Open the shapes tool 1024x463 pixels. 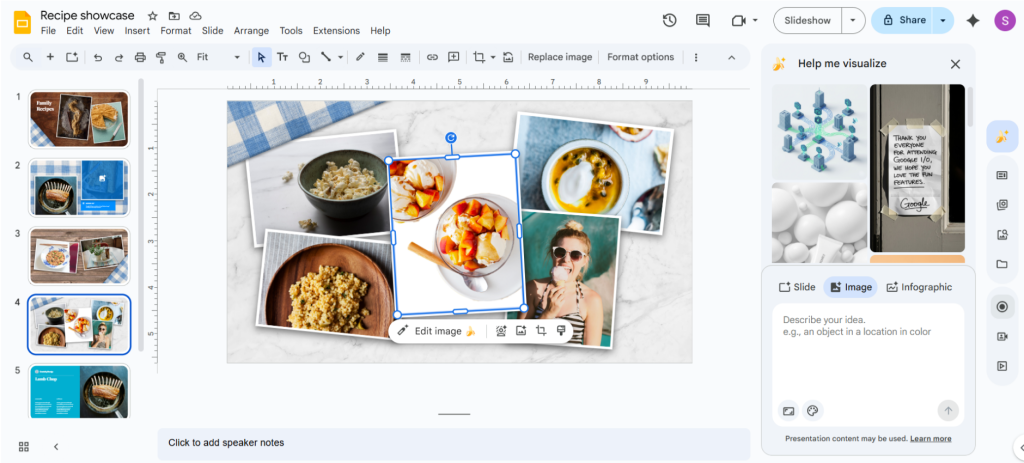coord(304,57)
